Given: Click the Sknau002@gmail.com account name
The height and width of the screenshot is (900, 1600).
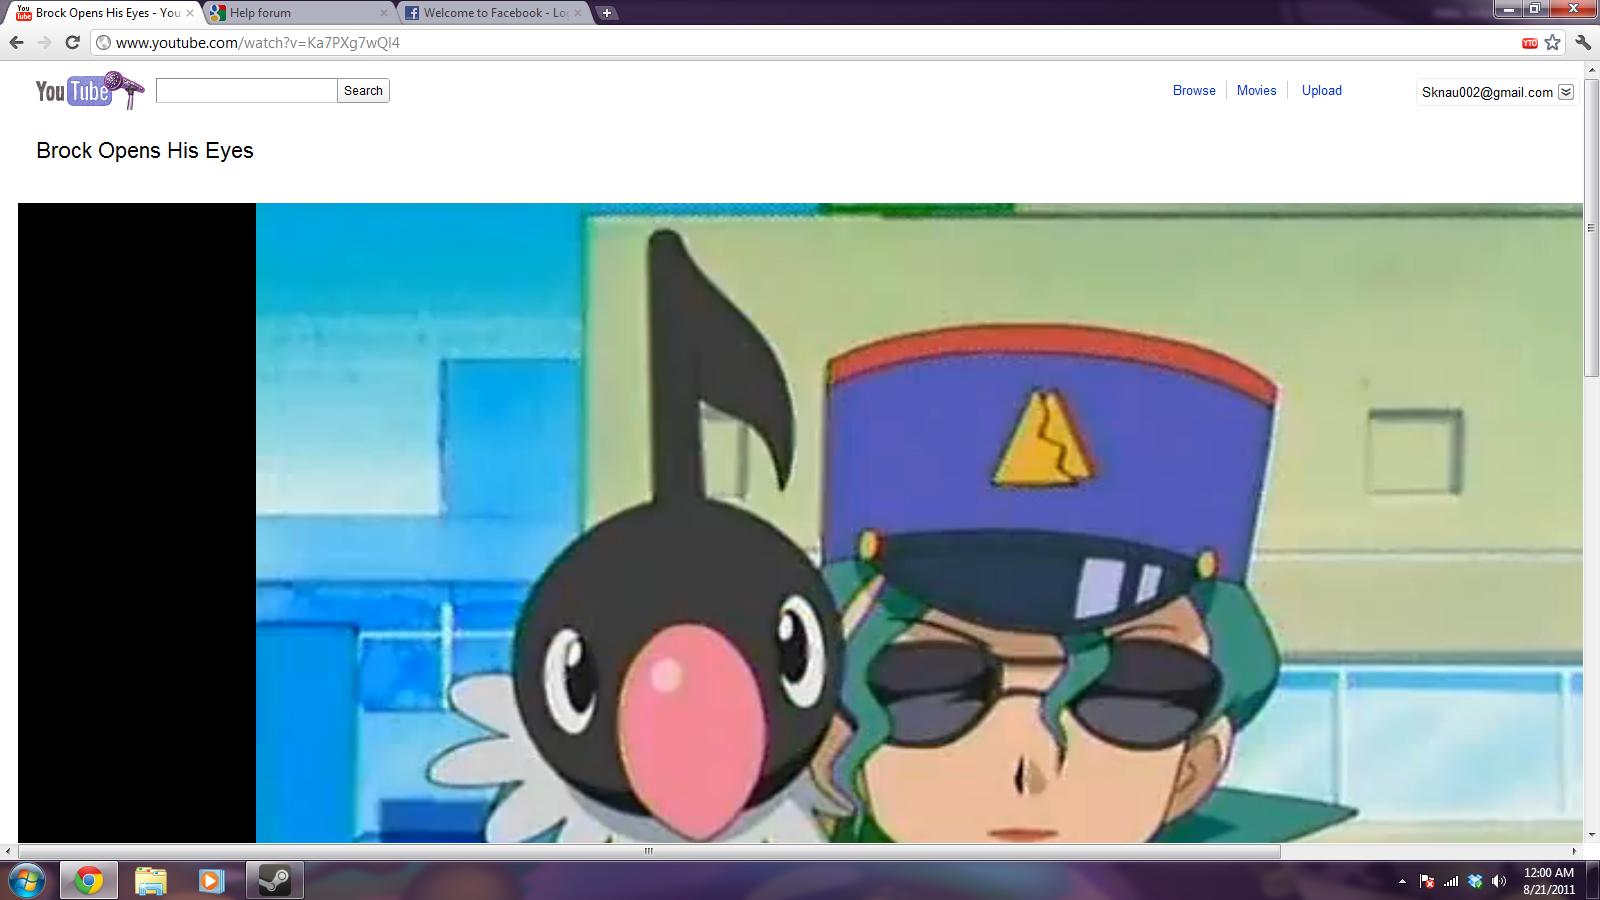Looking at the screenshot, I should pos(1487,92).
